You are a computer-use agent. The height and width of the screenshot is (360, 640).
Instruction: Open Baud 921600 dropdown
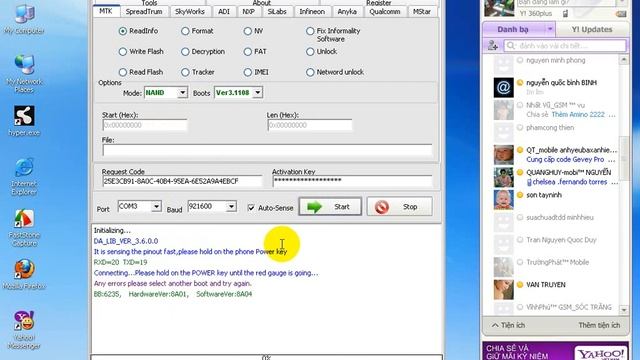(x=231, y=207)
